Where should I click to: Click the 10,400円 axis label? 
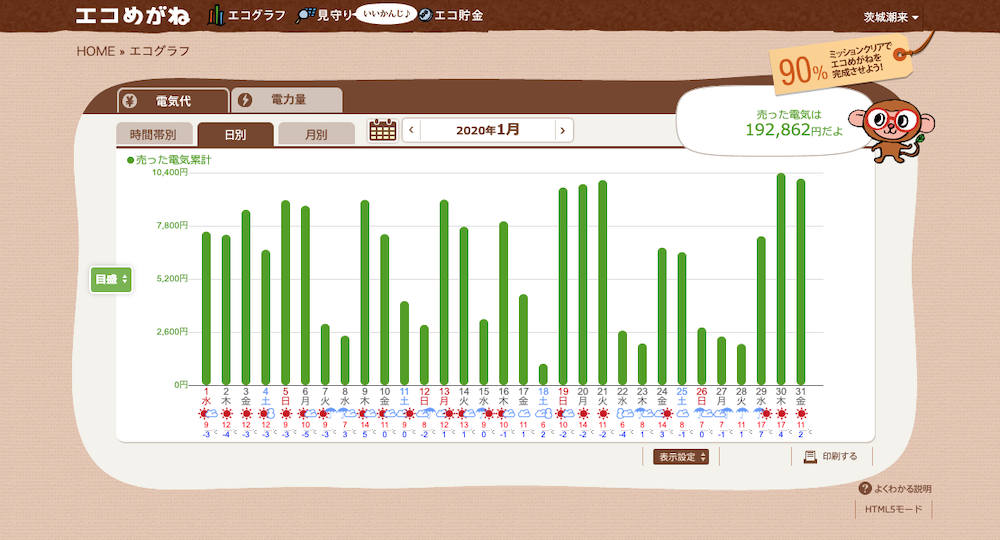170,172
